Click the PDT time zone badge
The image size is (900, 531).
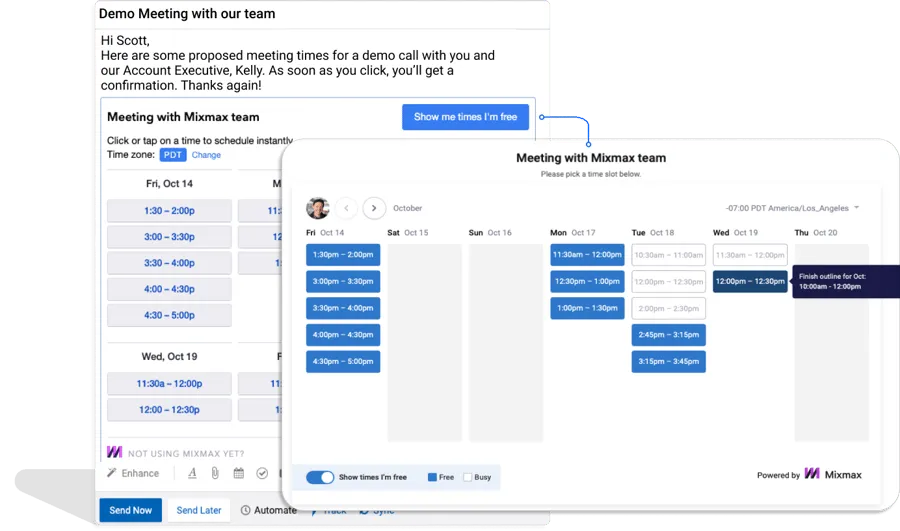click(x=173, y=155)
